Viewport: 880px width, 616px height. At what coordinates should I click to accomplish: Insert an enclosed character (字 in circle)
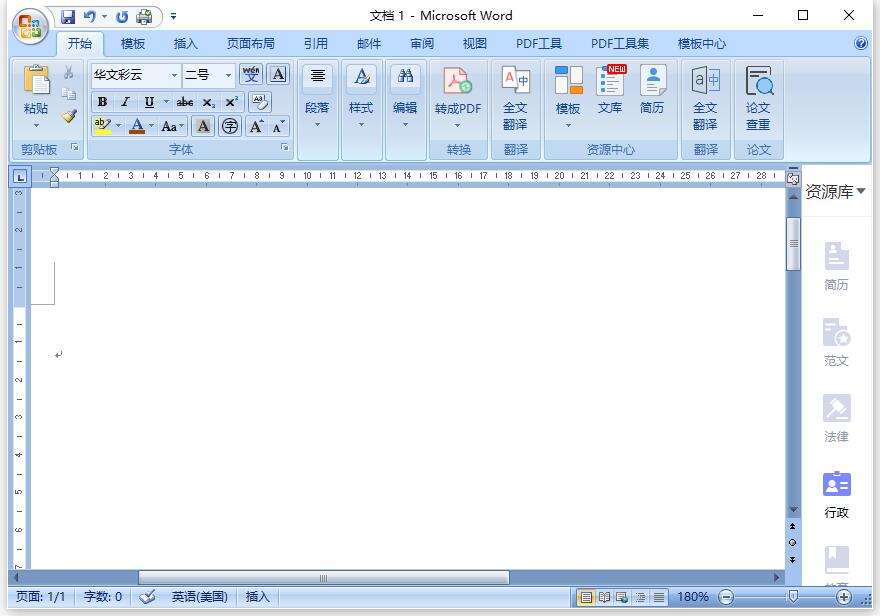click(x=230, y=126)
